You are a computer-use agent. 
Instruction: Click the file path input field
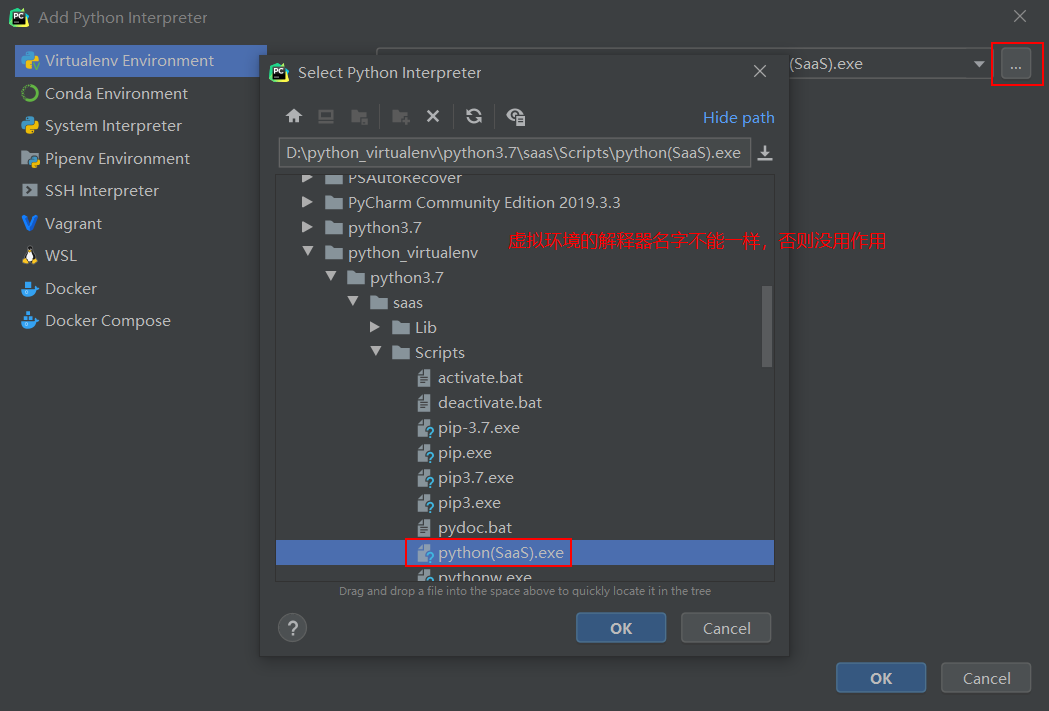514,153
